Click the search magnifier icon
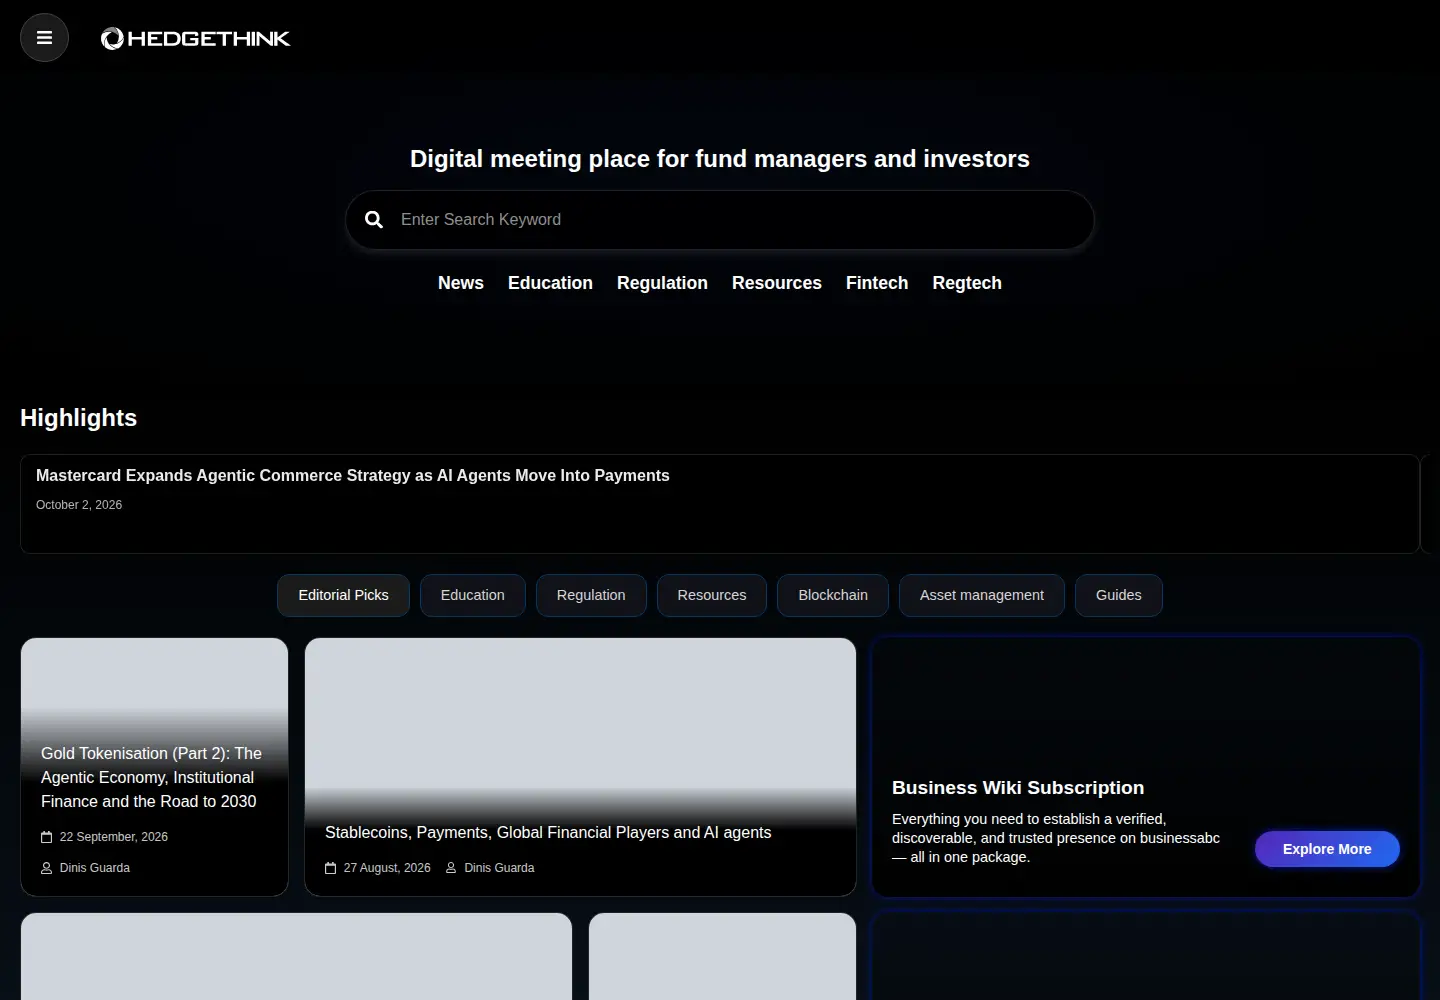This screenshot has height=1000, width=1440. 374,220
